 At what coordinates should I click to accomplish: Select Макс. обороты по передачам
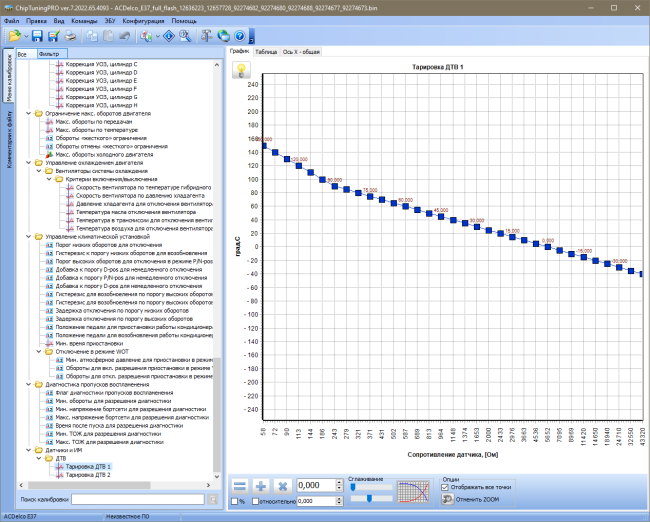(x=94, y=121)
